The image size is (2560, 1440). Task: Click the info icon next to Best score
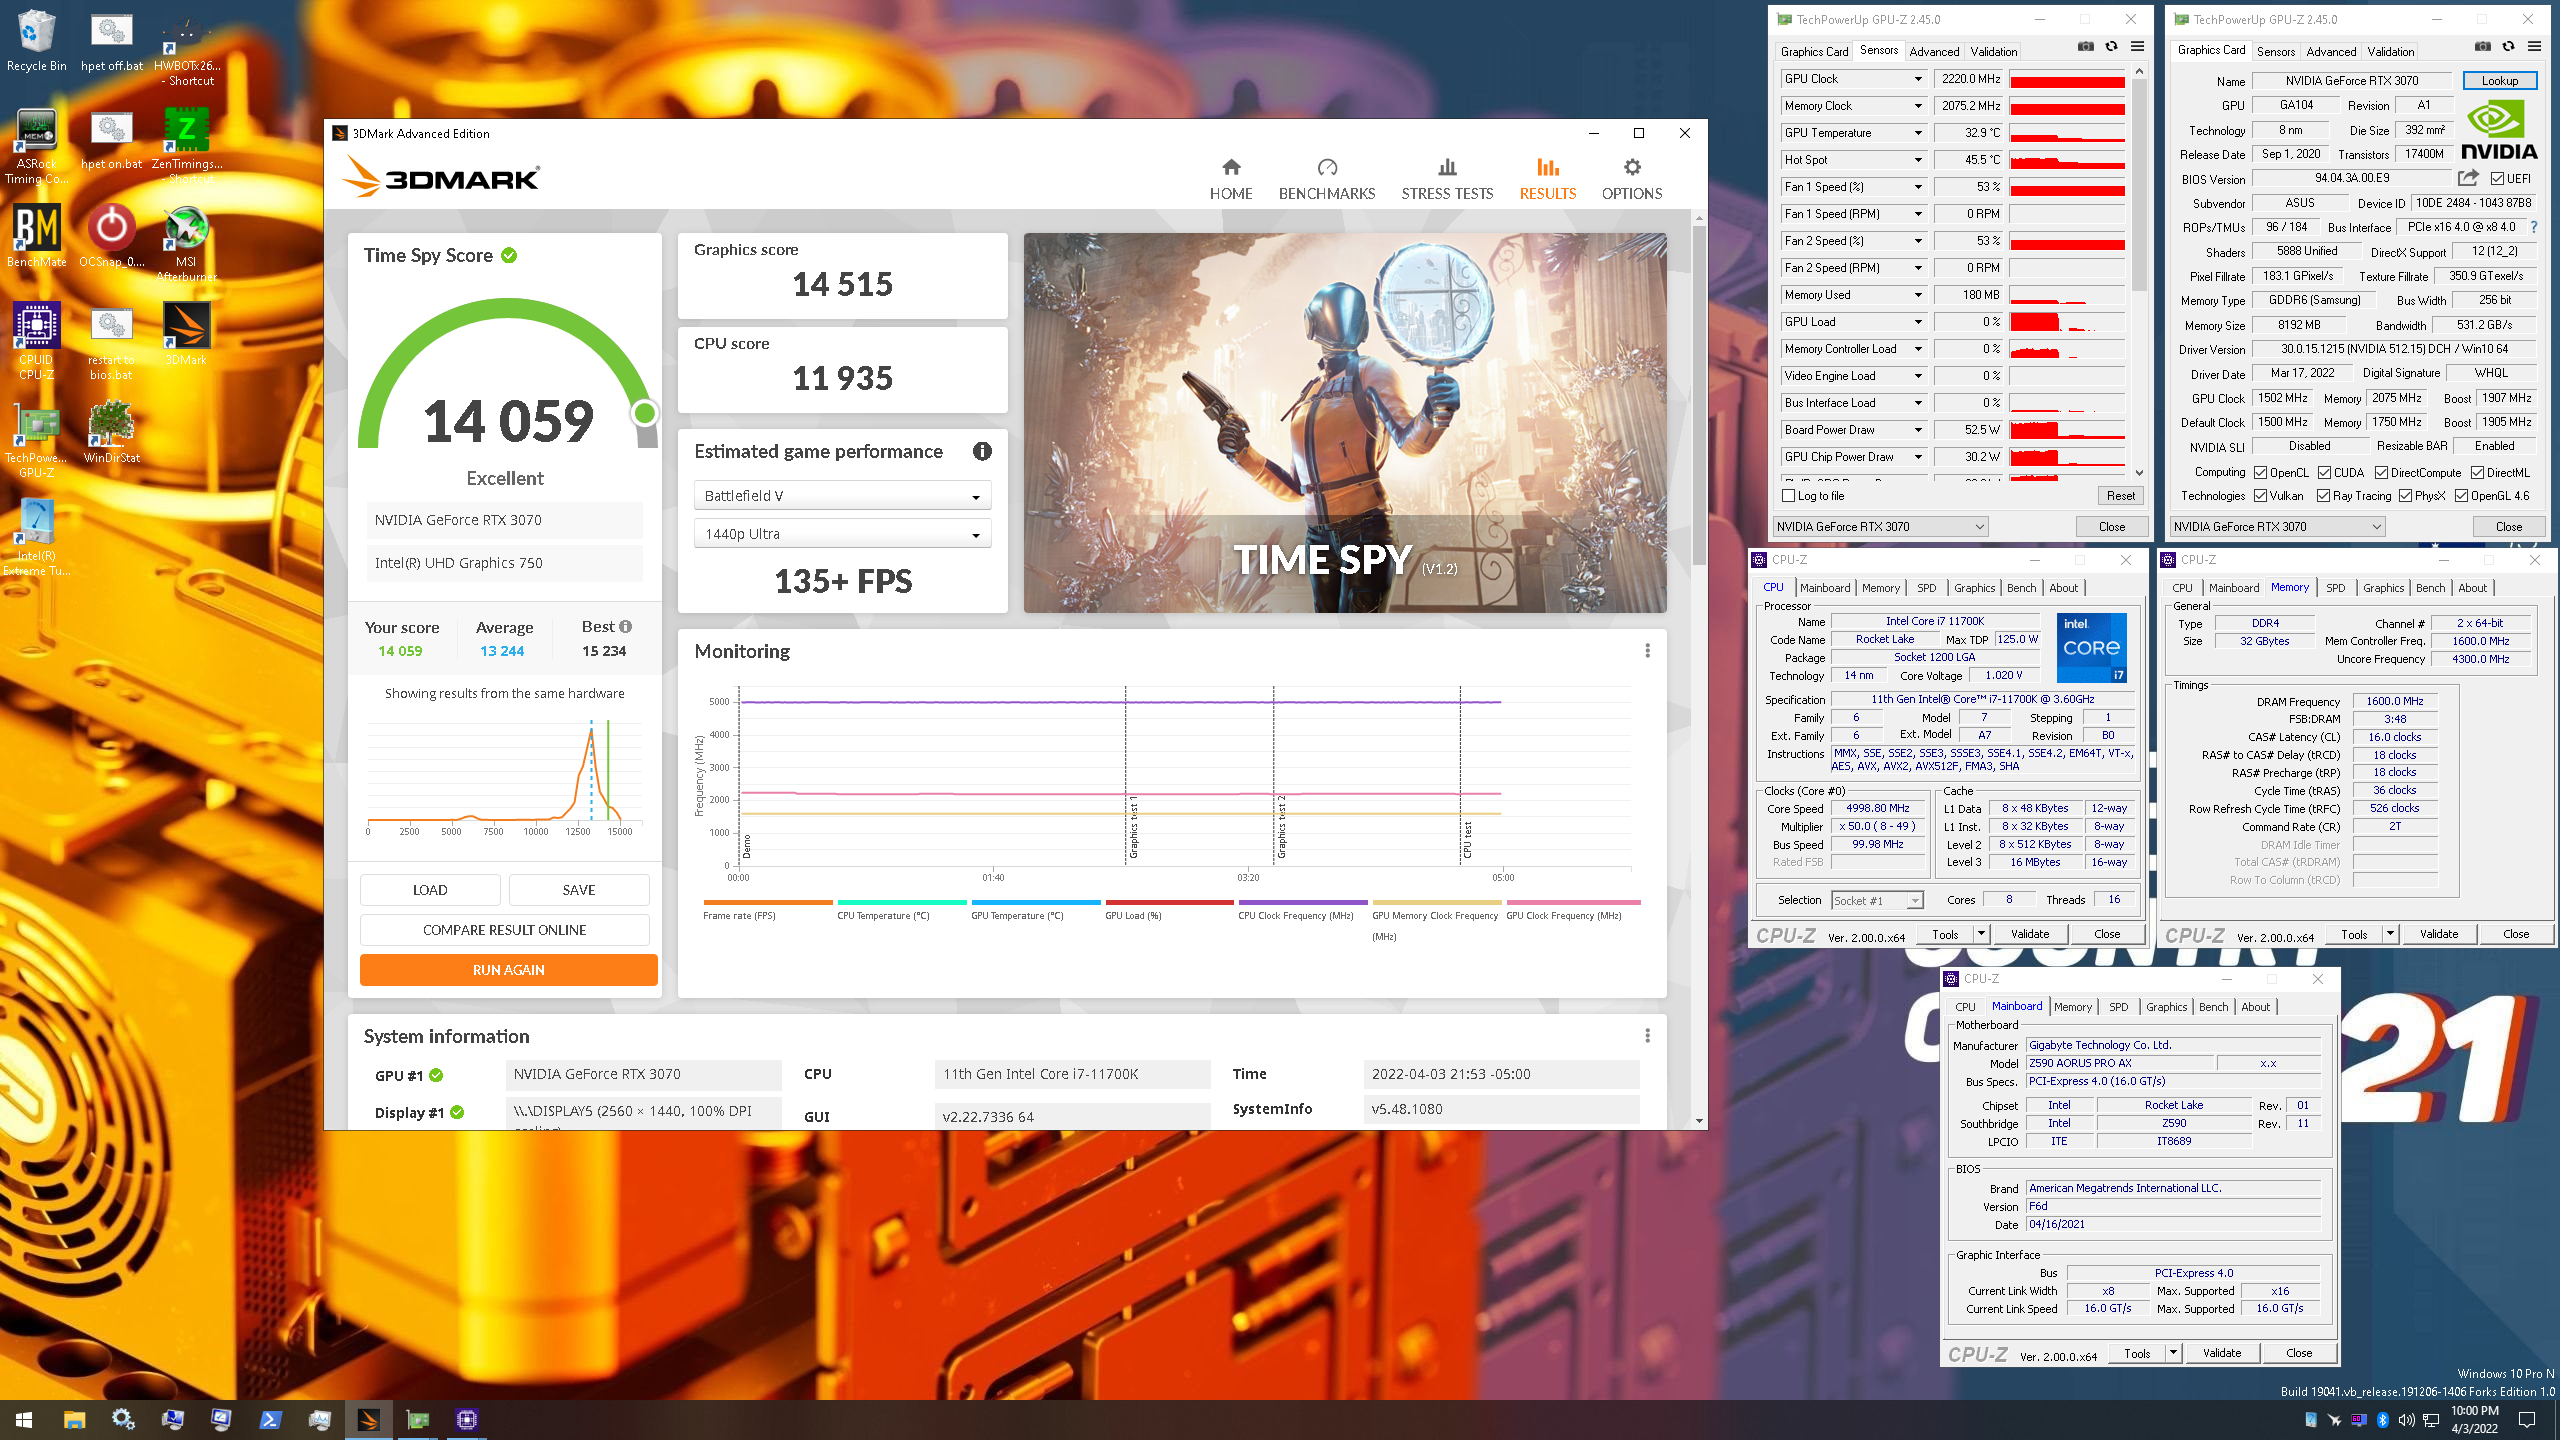coord(626,627)
